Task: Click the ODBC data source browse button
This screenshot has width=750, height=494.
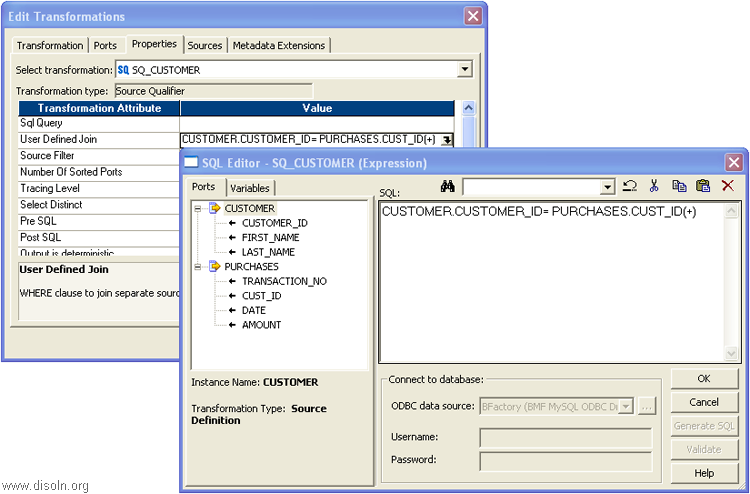Action: click(646, 406)
